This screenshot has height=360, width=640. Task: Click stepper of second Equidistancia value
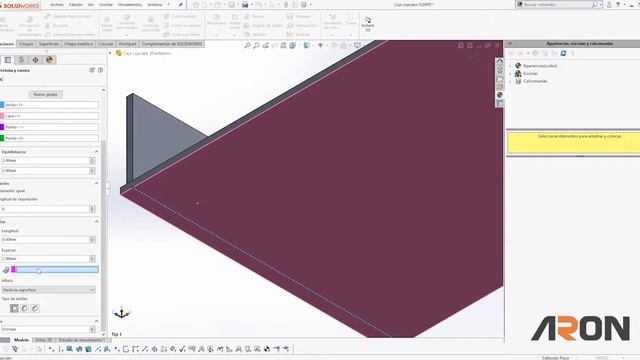tap(92, 171)
